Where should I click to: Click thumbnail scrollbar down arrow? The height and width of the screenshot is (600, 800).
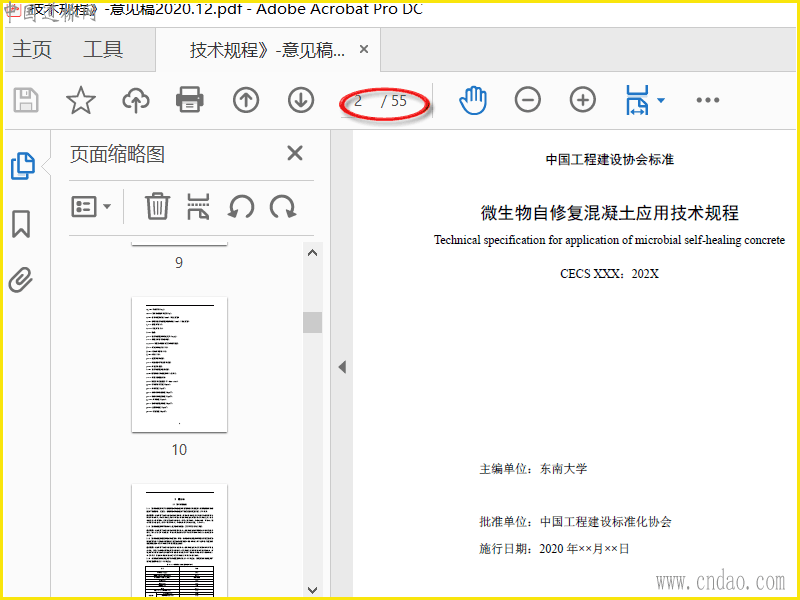(313, 590)
